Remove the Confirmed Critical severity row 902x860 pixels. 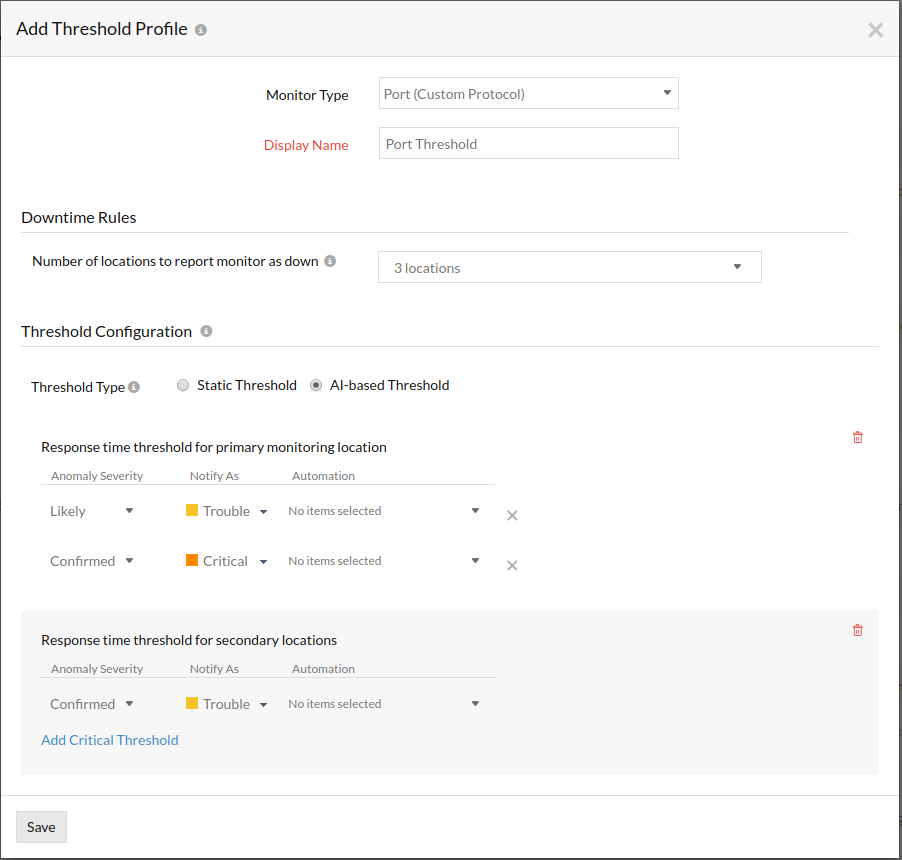pyautogui.click(x=512, y=565)
